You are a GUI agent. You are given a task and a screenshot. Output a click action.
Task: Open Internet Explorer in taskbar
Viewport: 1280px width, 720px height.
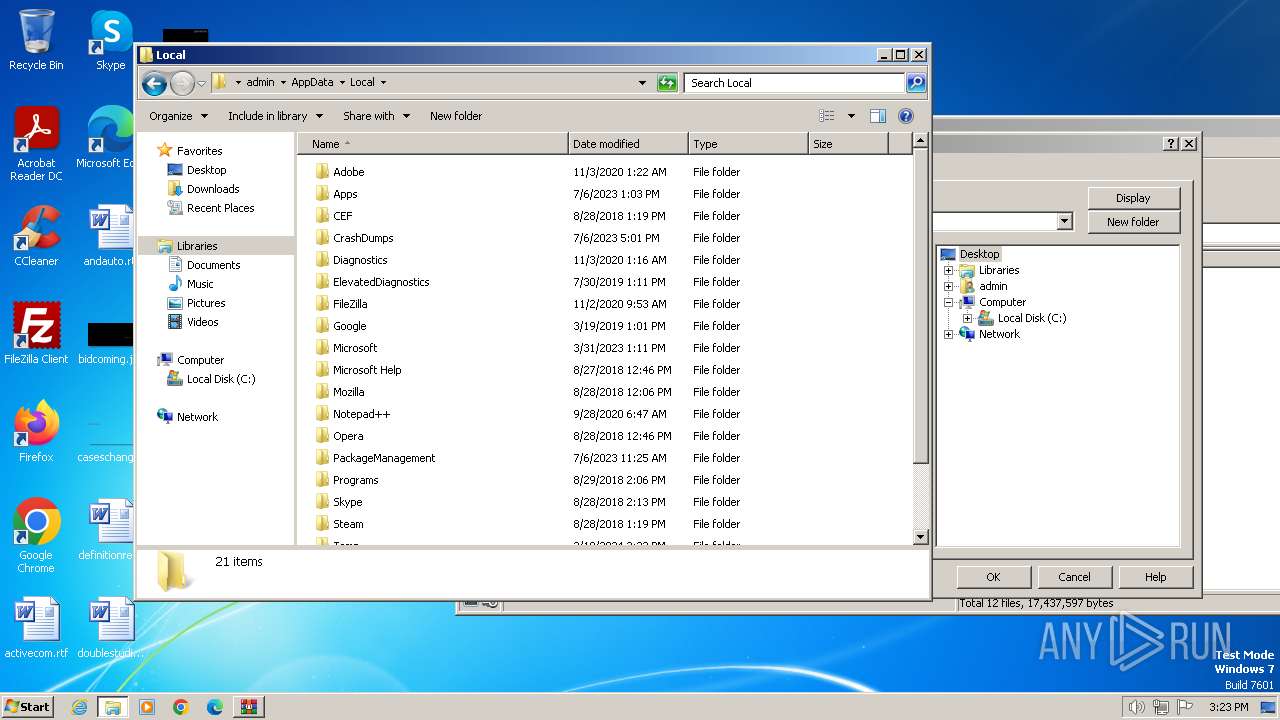[79, 707]
